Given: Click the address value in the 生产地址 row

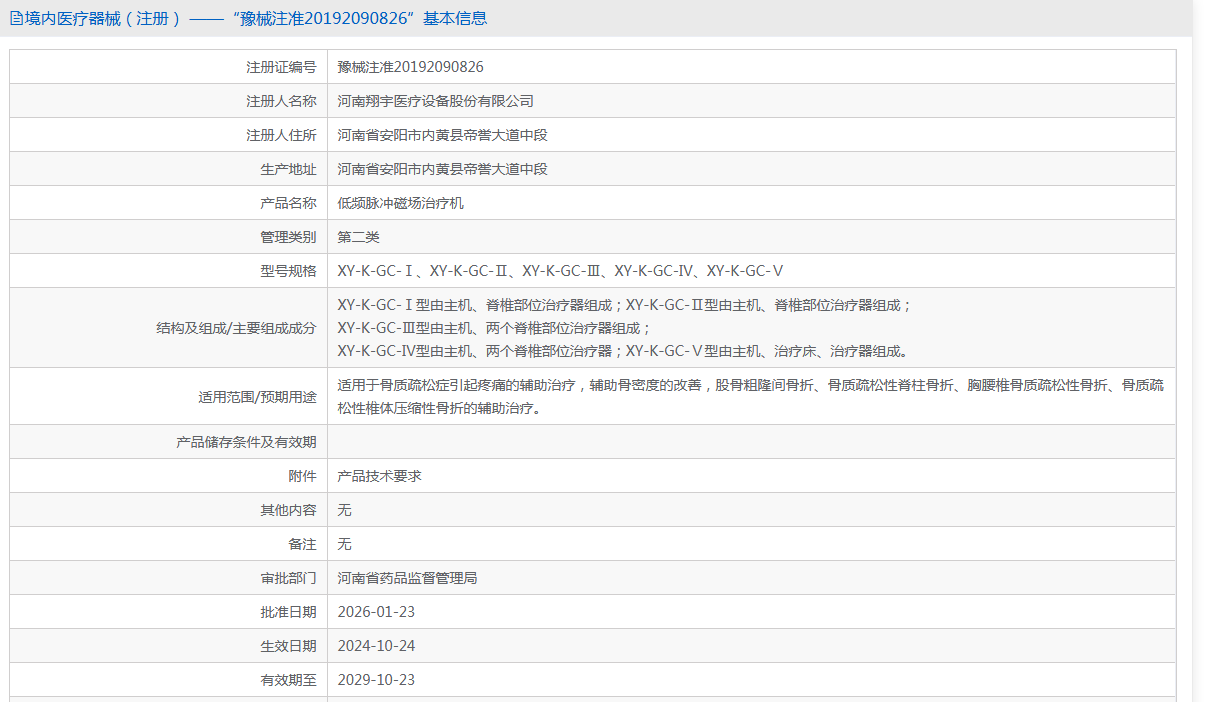Looking at the screenshot, I should click(x=442, y=169).
